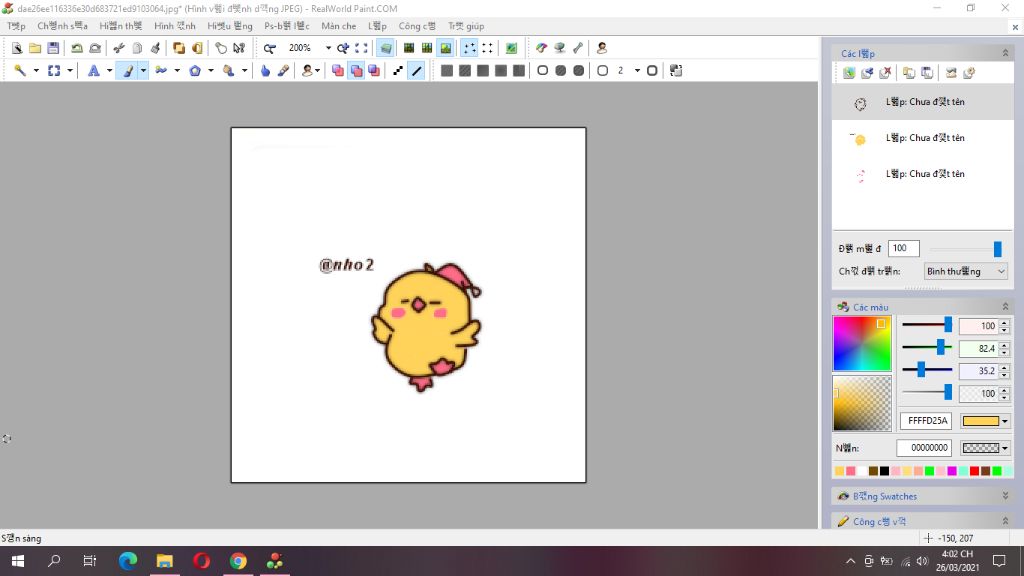Select the magic wand tool
Screen dimensions: 1024x576
[x=20, y=71]
